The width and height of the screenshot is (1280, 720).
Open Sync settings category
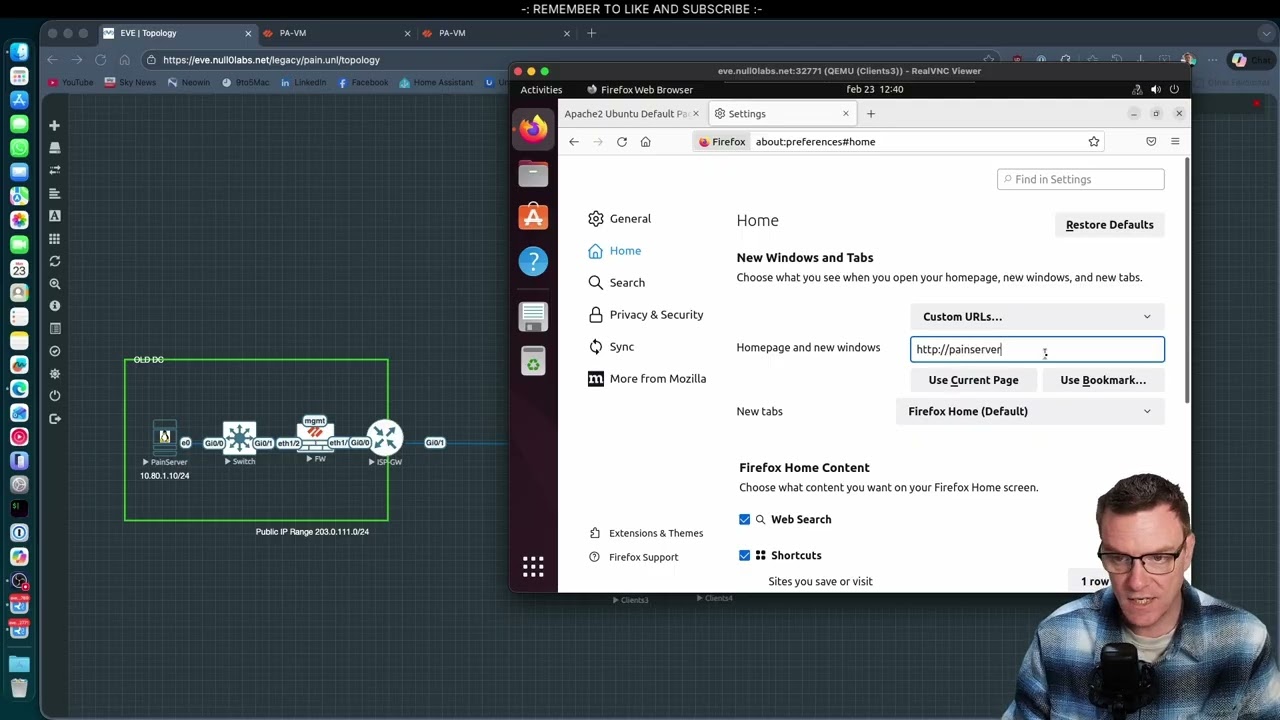611,347
